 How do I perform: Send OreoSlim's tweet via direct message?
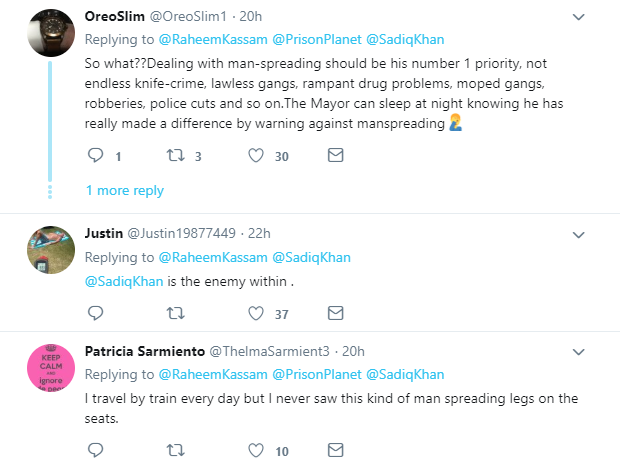point(336,155)
